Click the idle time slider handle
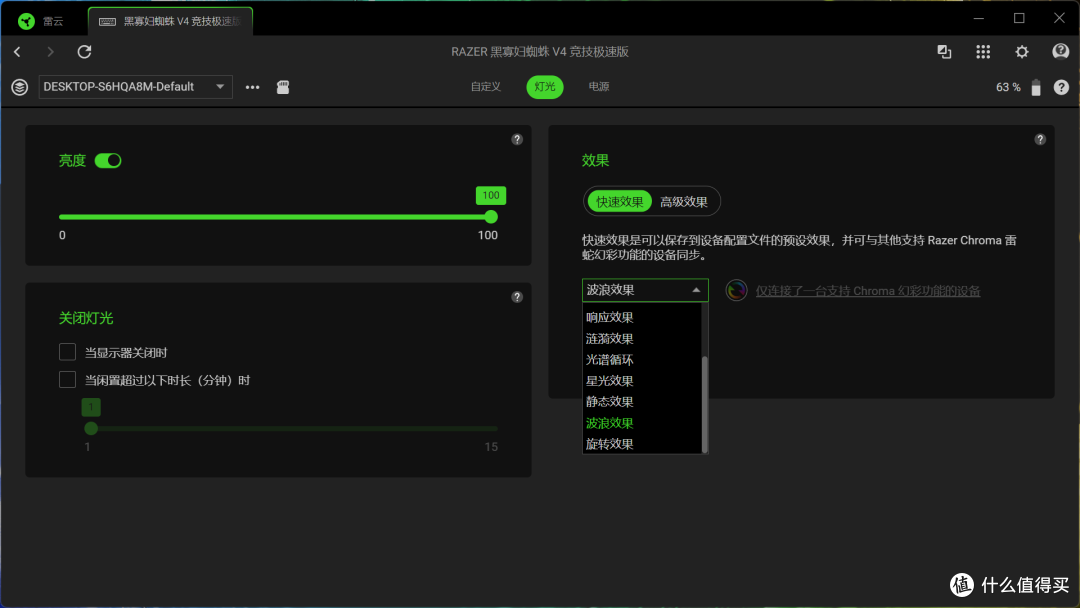 (91, 428)
